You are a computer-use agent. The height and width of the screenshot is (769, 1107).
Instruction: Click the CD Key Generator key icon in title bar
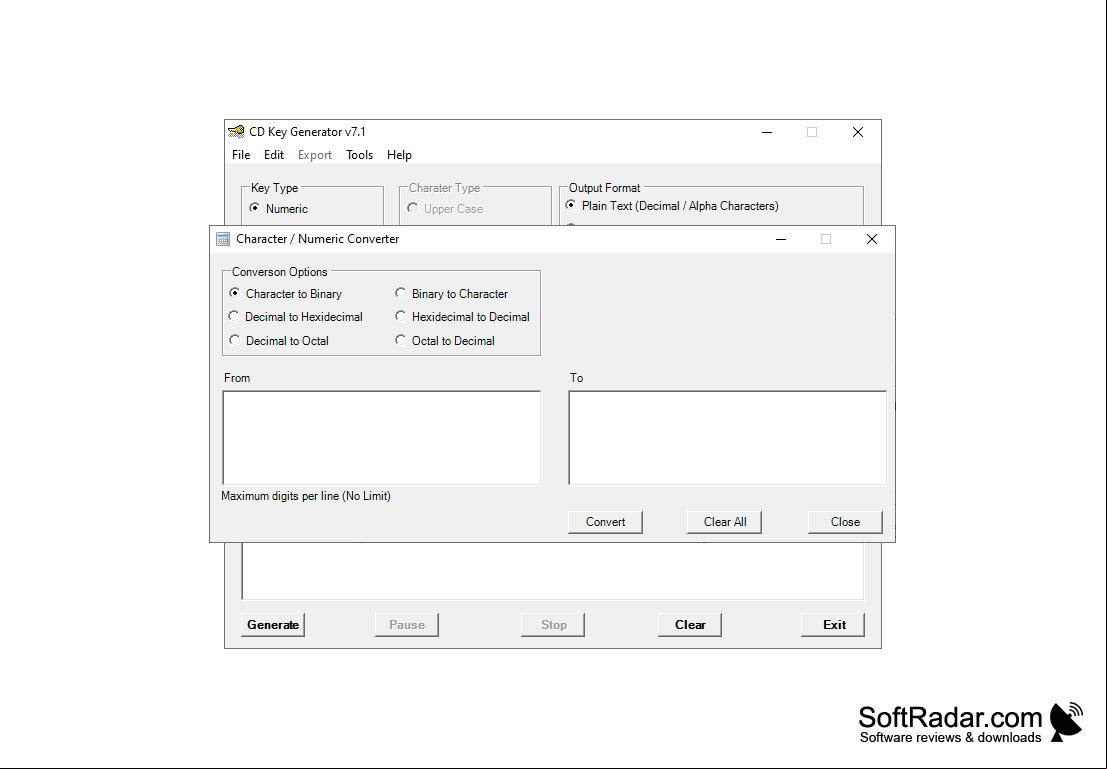[236, 132]
